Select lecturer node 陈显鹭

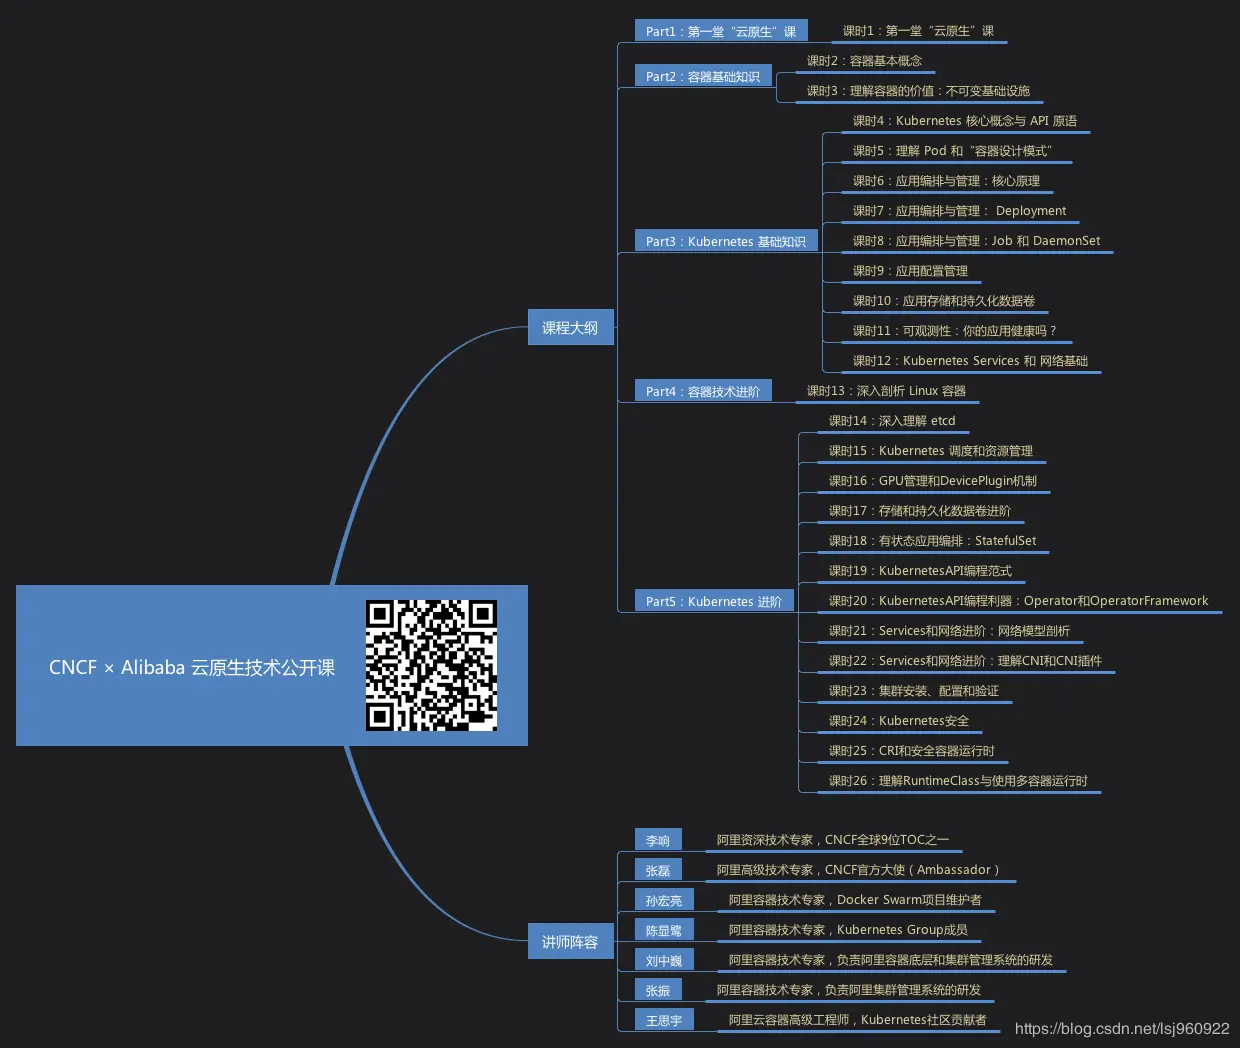point(664,931)
